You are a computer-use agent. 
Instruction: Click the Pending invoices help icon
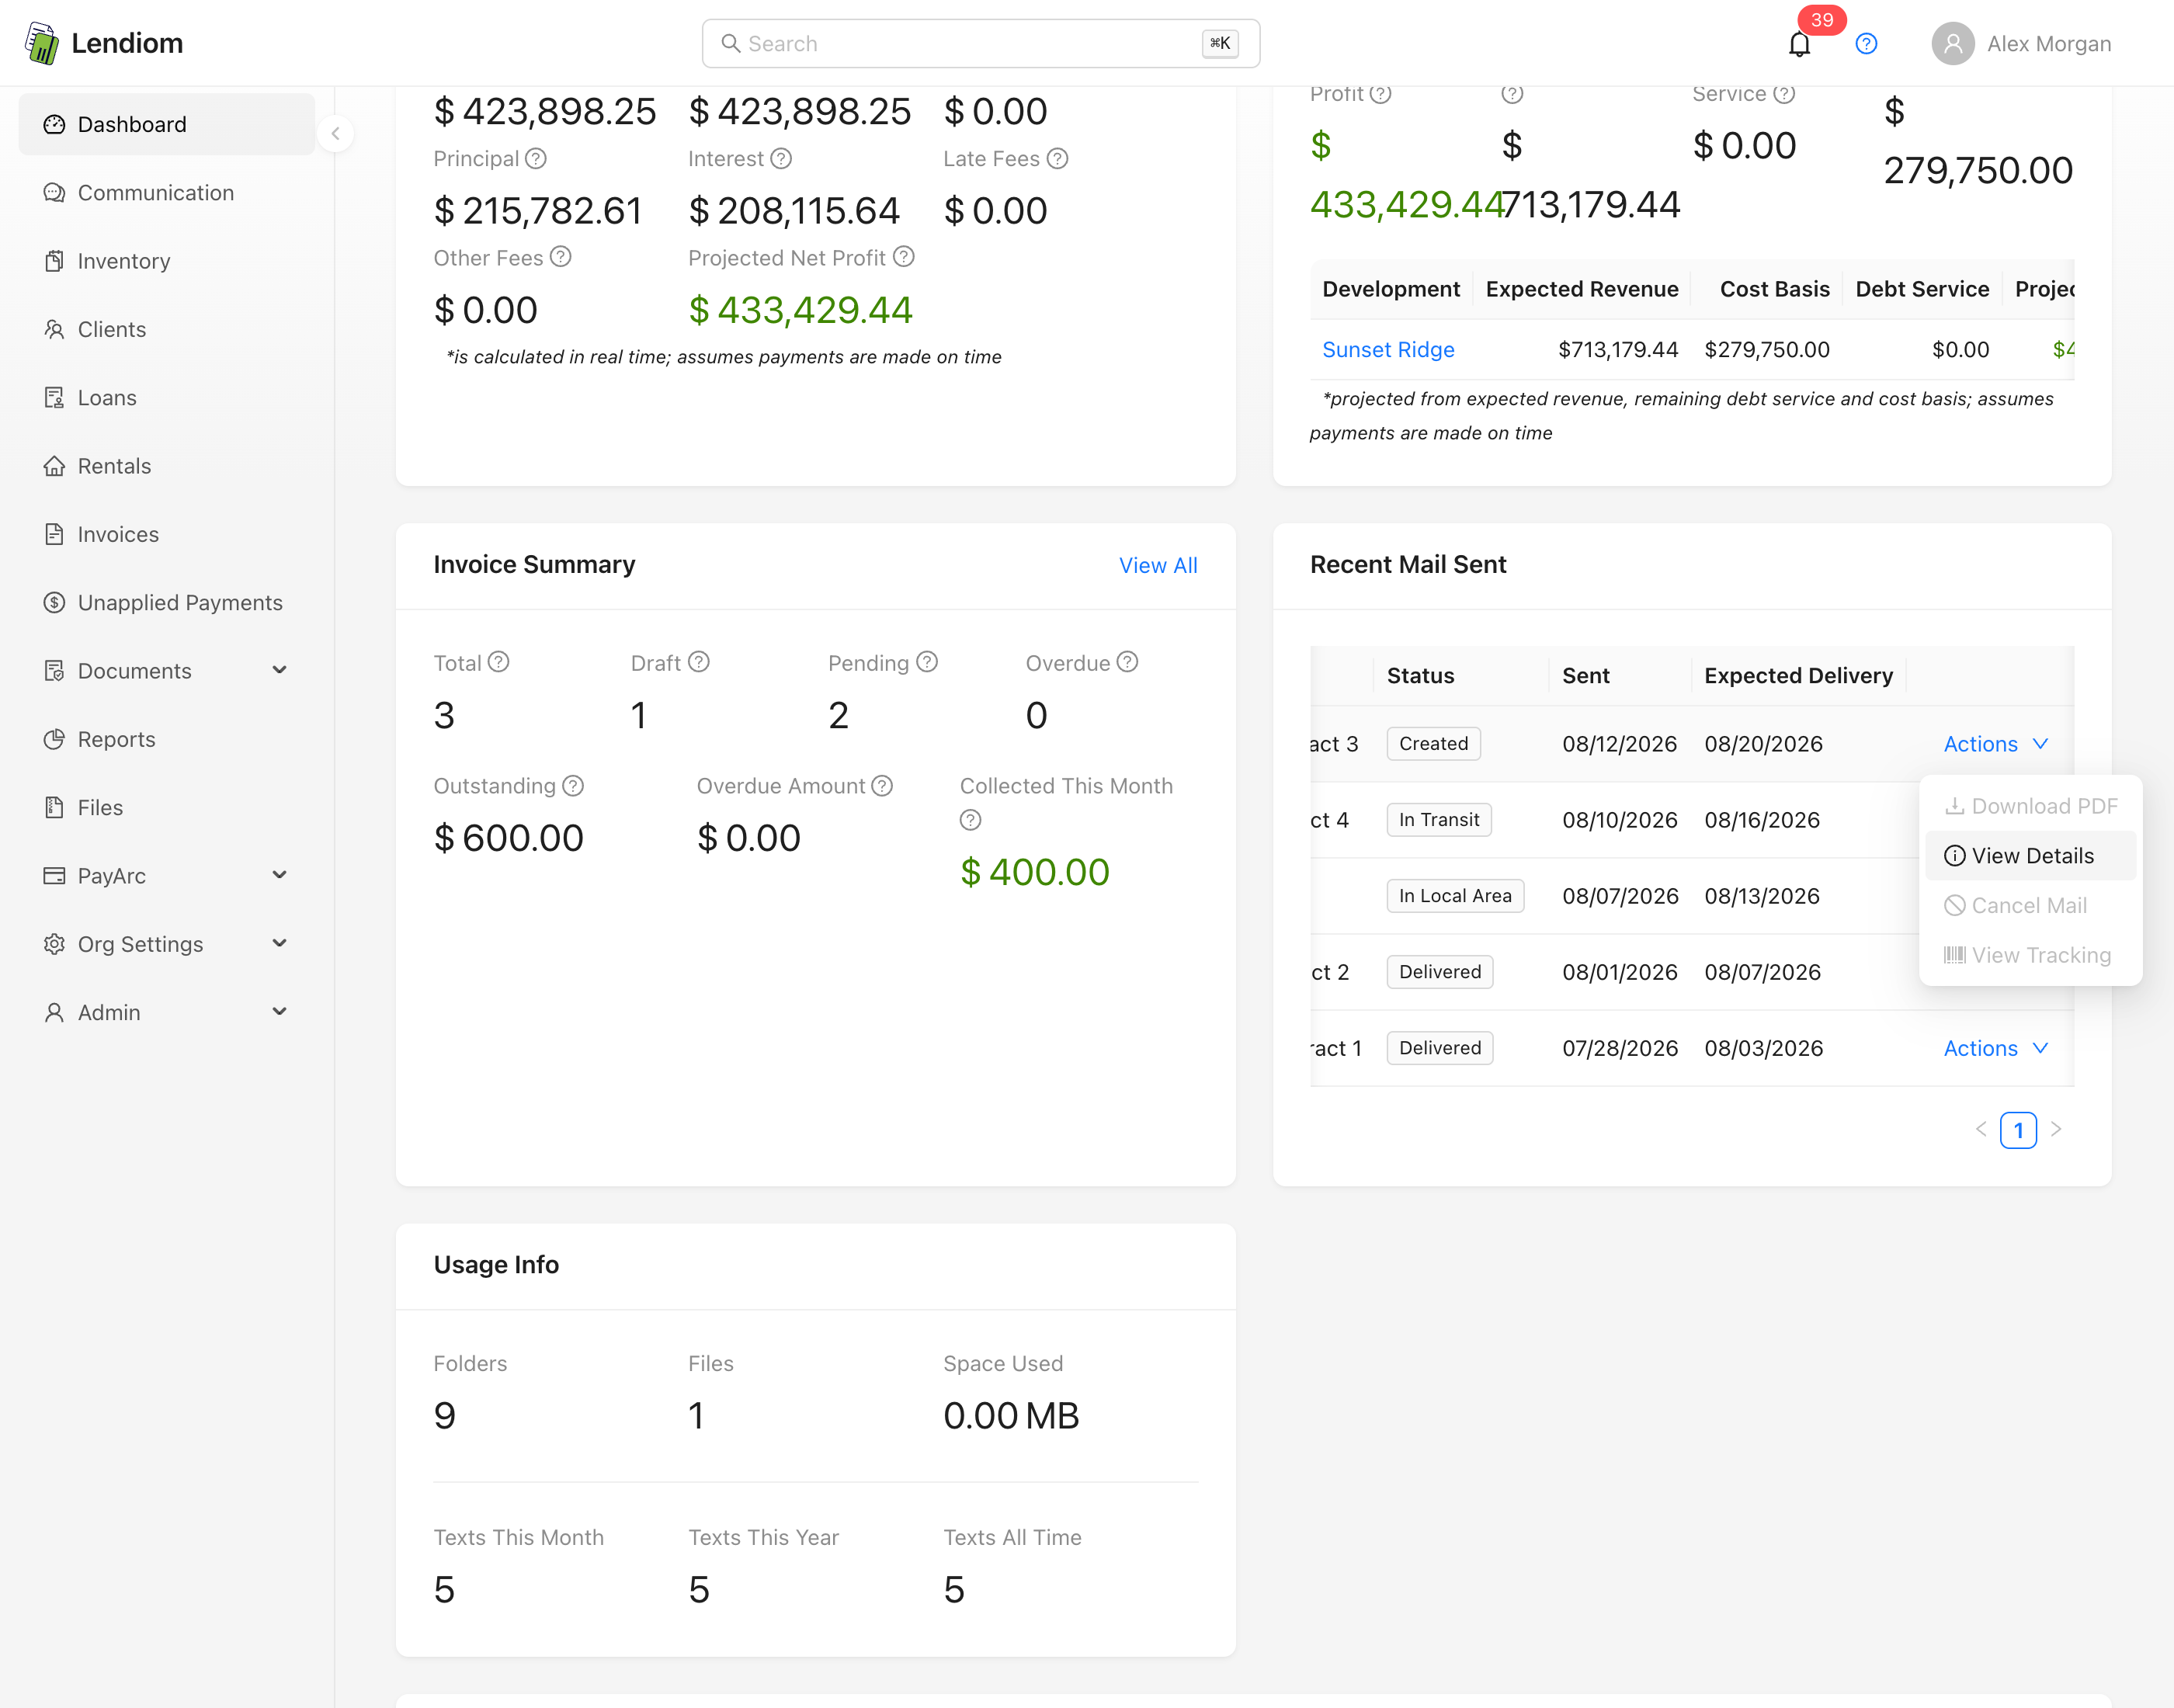[x=927, y=662]
